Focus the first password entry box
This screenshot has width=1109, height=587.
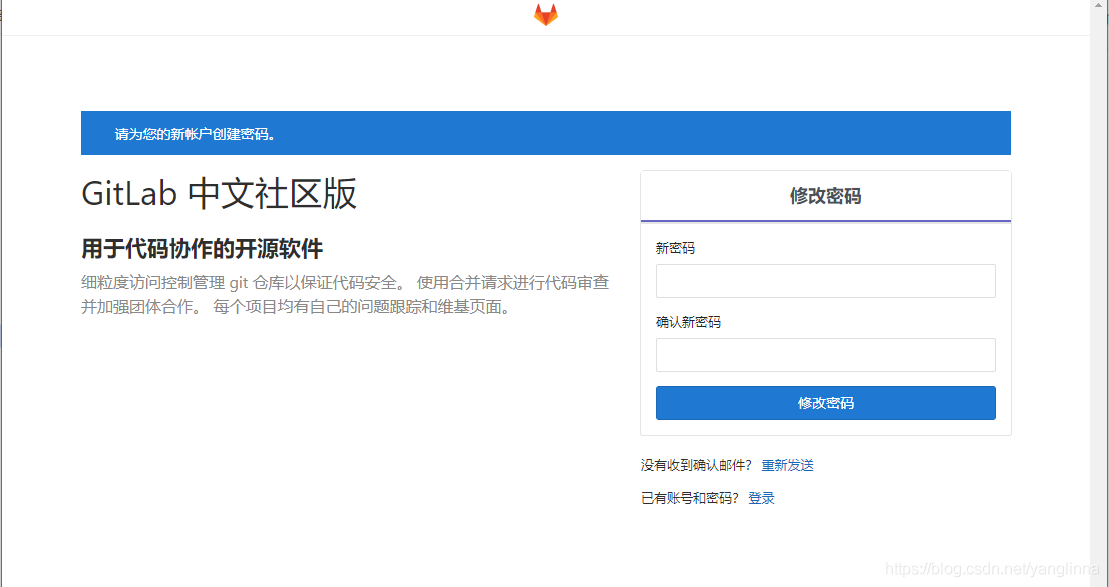825,281
